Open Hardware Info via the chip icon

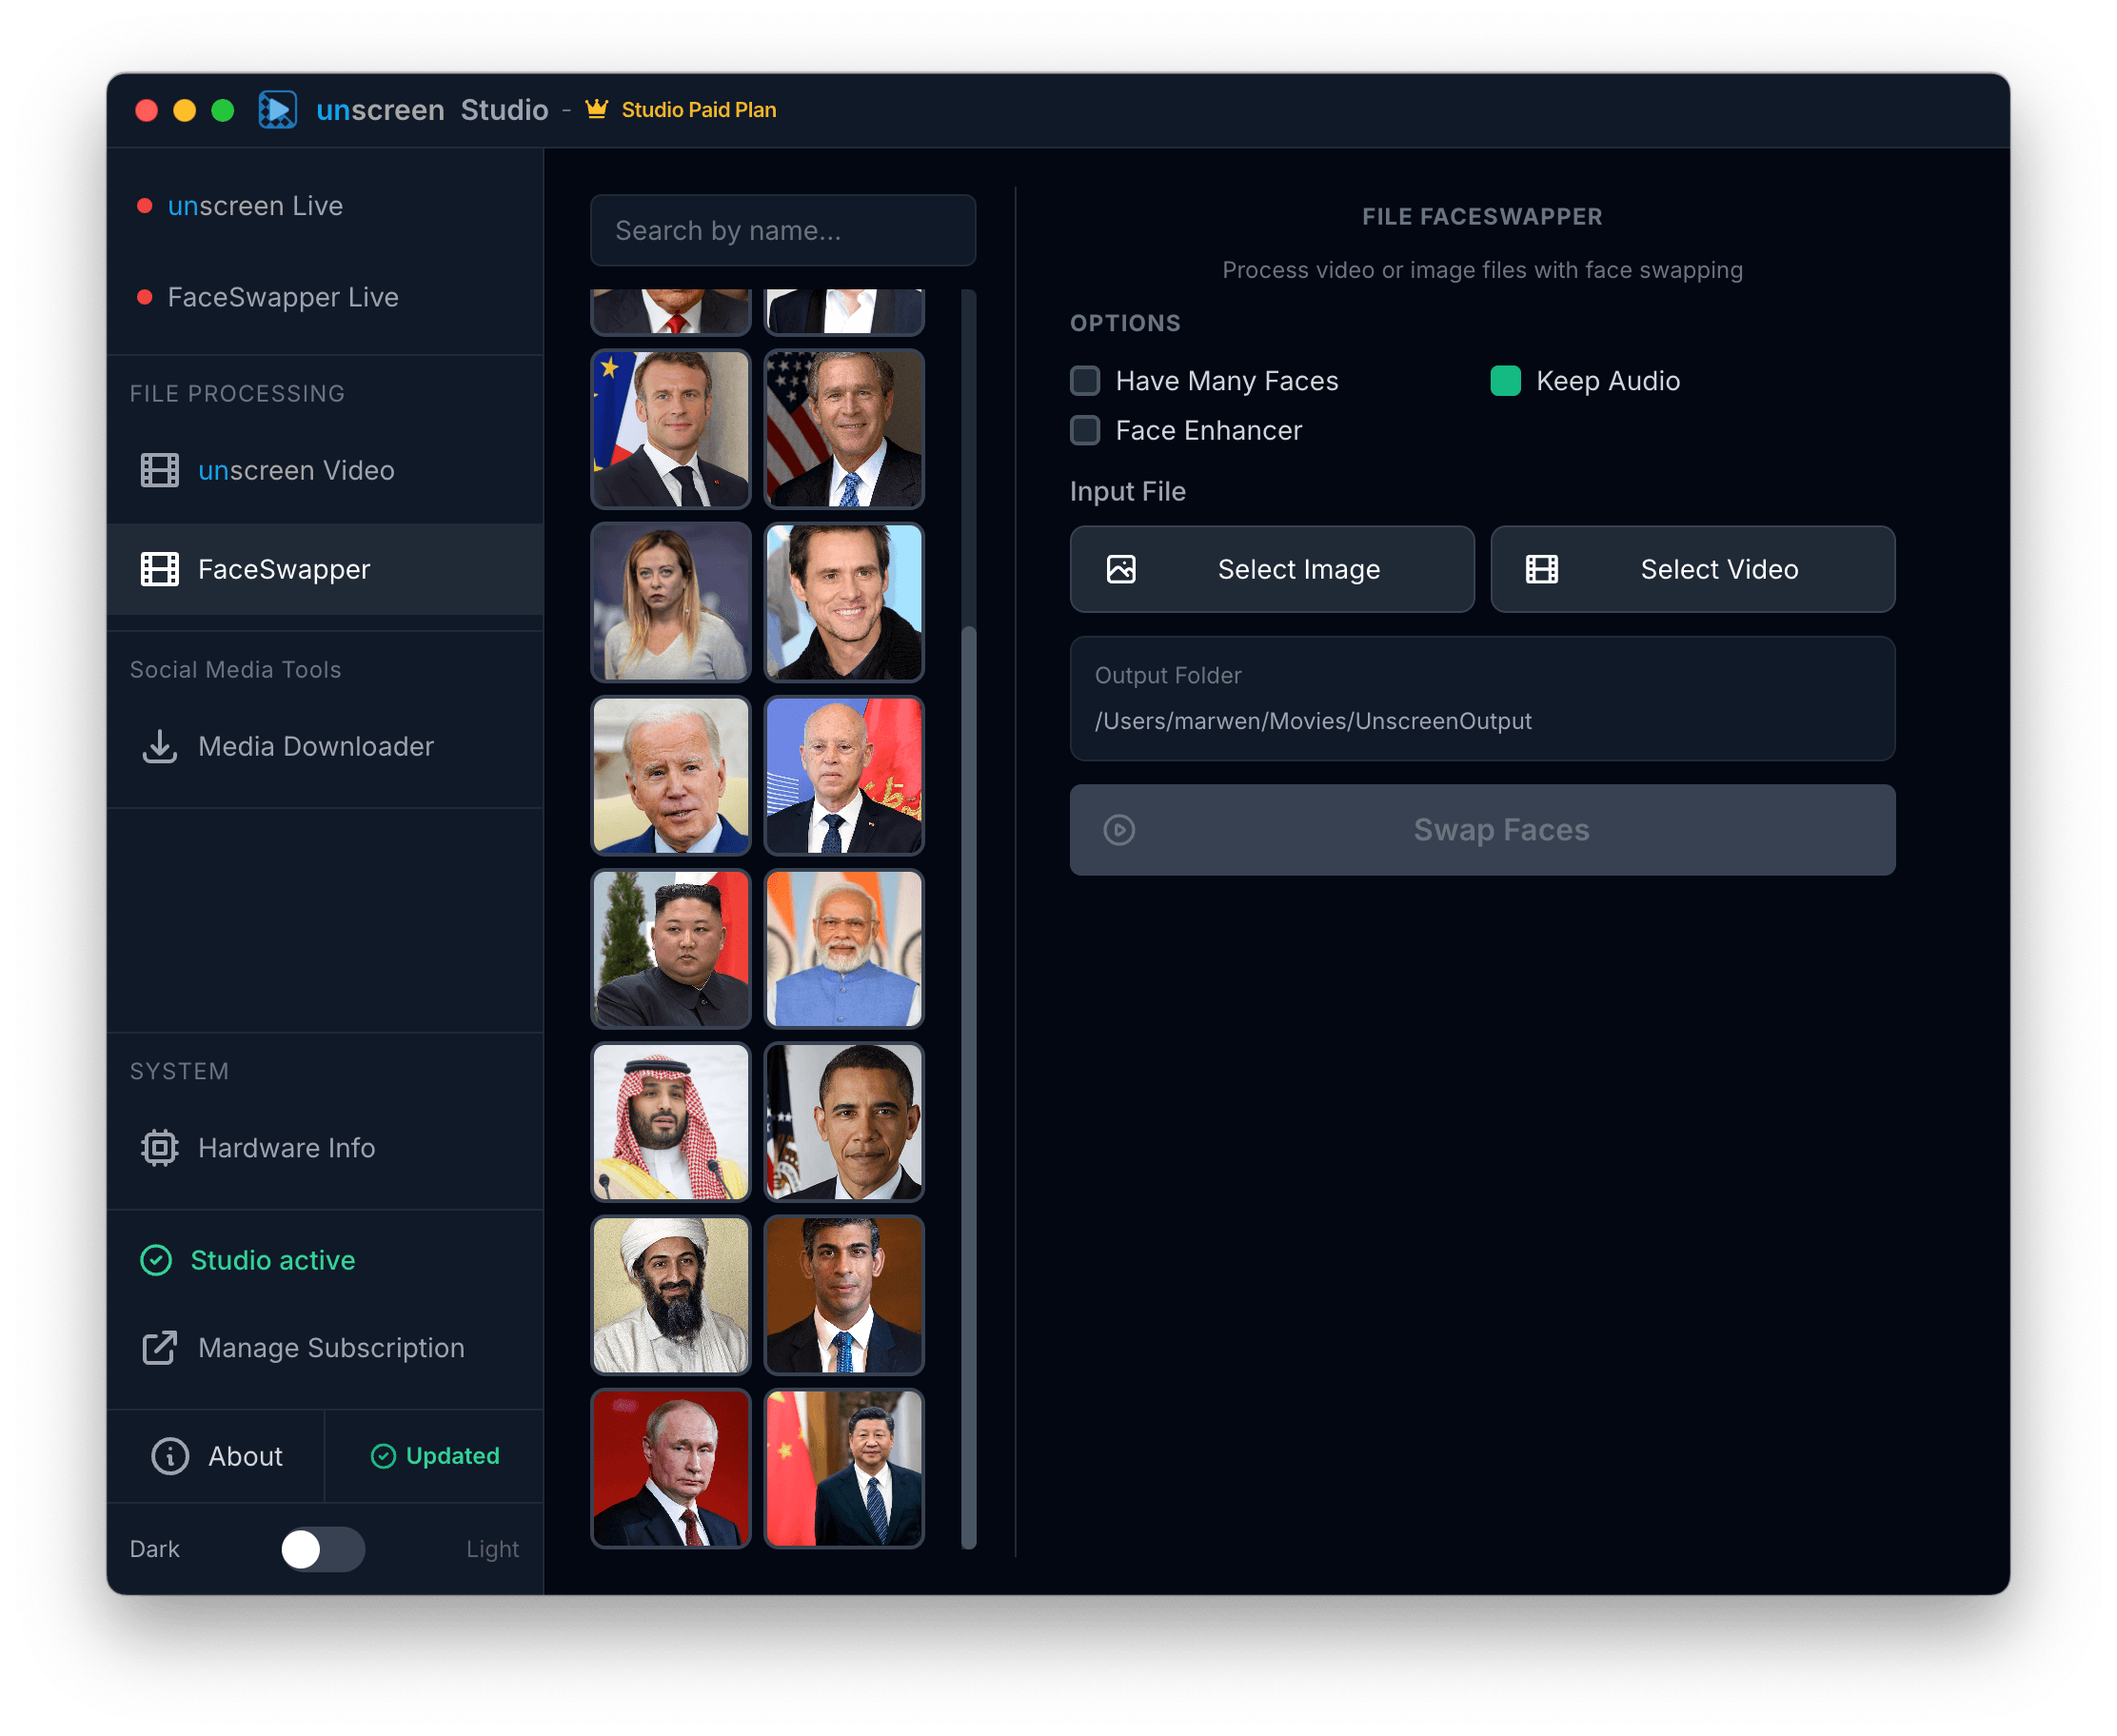pos(158,1147)
